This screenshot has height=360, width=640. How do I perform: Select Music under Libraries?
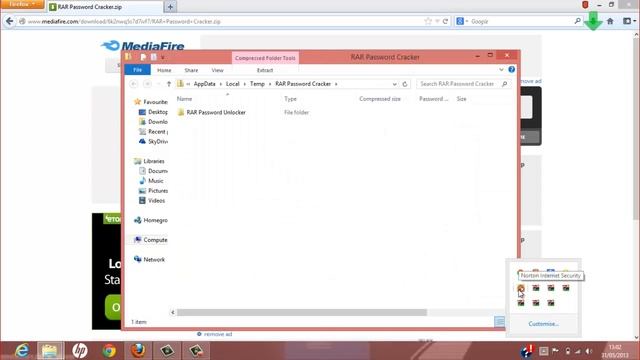click(151, 180)
